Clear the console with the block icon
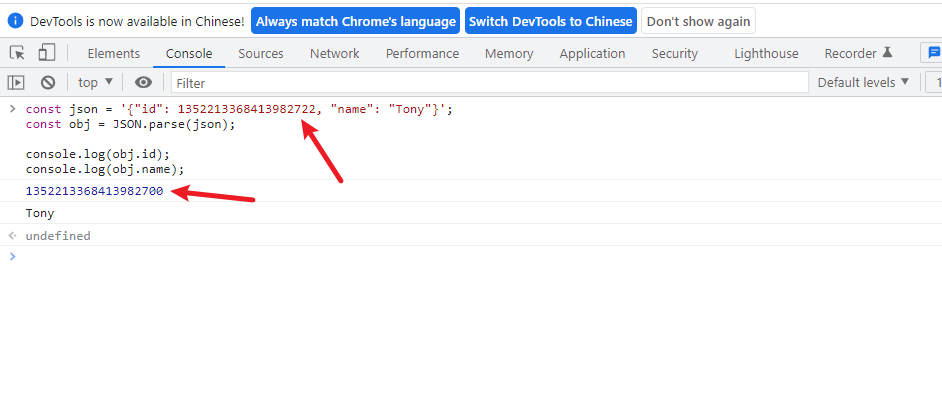 [47, 83]
